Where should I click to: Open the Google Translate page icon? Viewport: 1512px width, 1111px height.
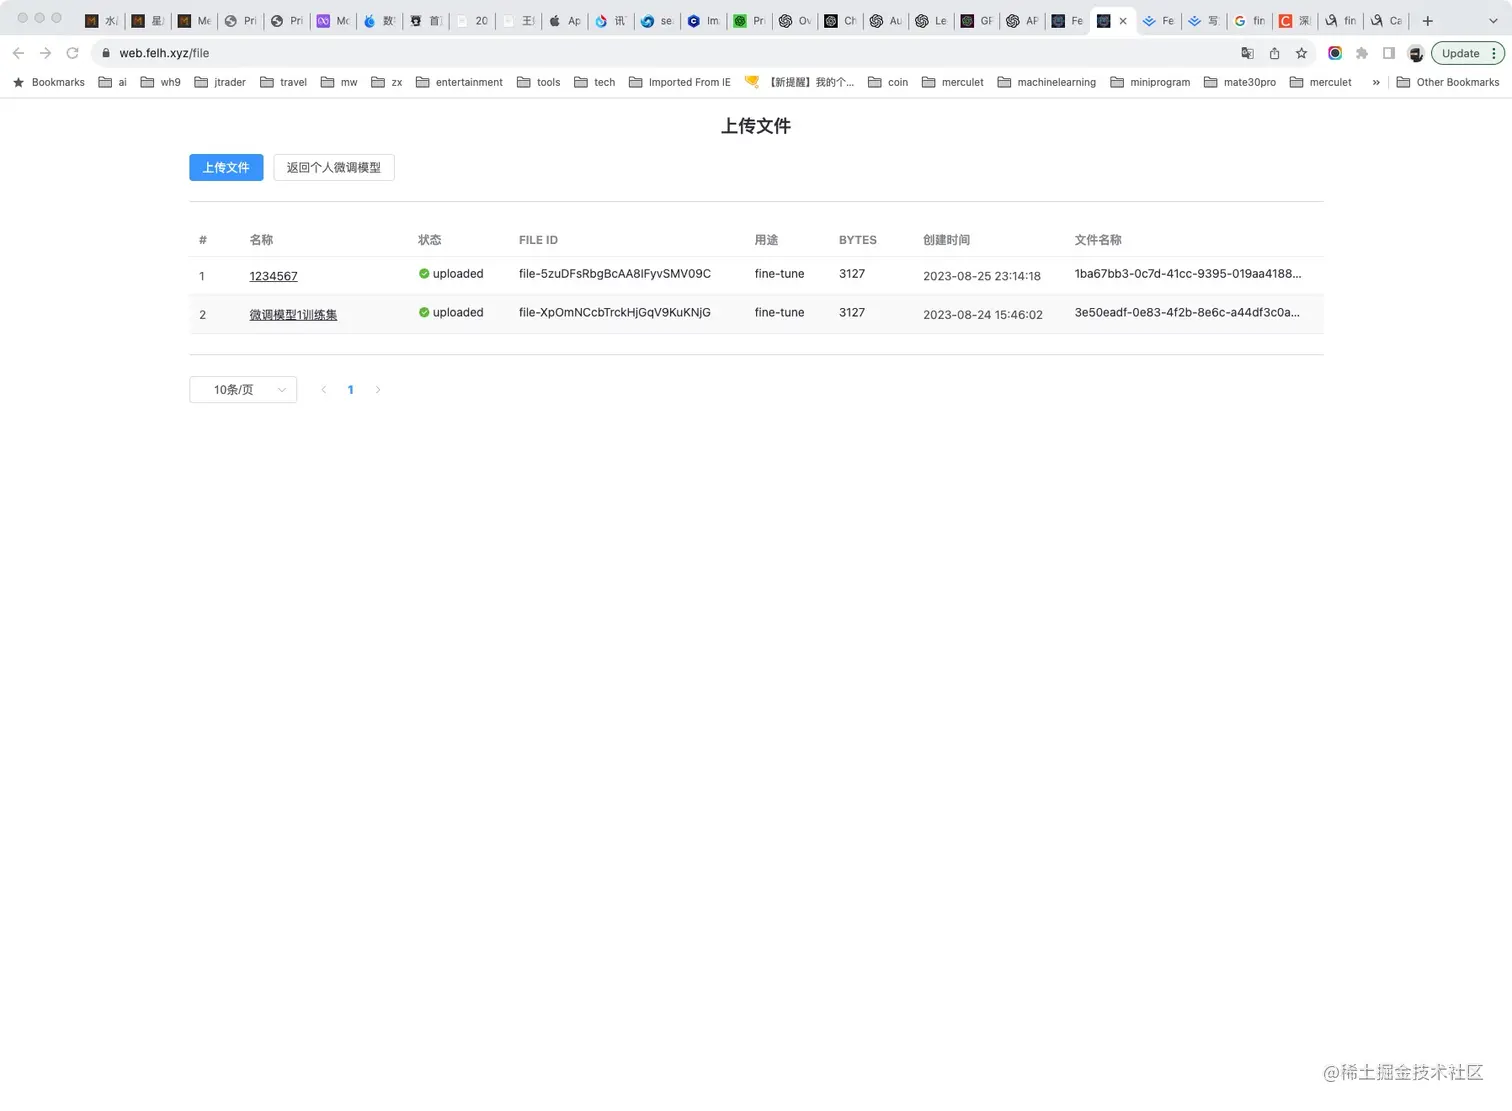click(x=1247, y=53)
